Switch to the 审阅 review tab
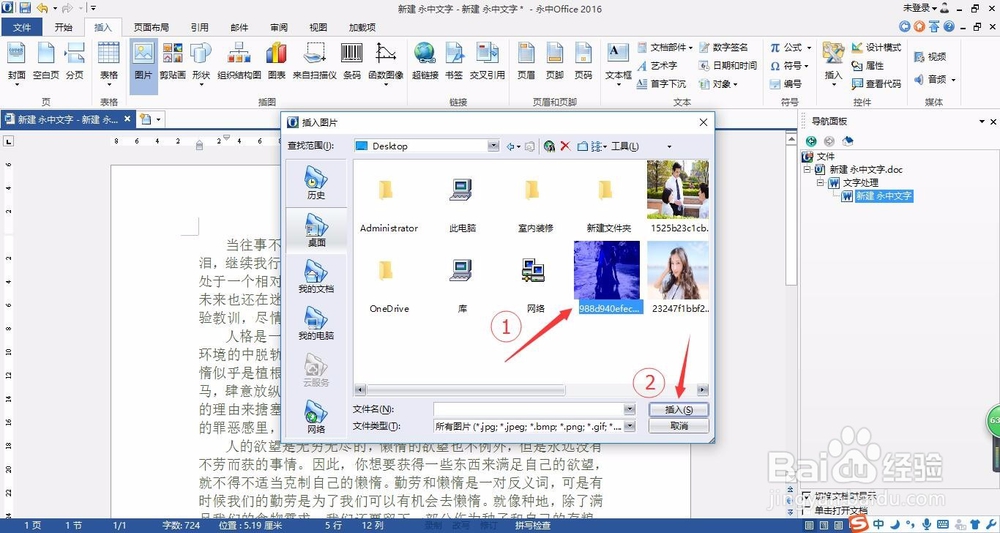 (x=279, y=27)
